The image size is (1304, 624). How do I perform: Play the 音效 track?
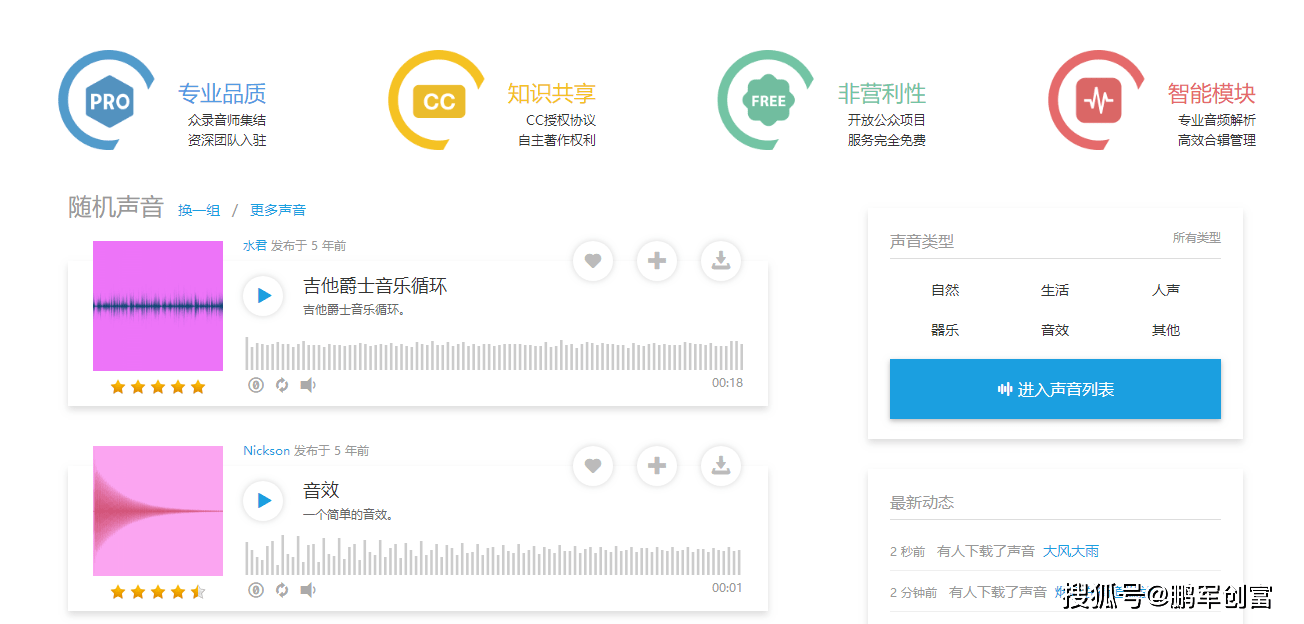tap(263, 501)
